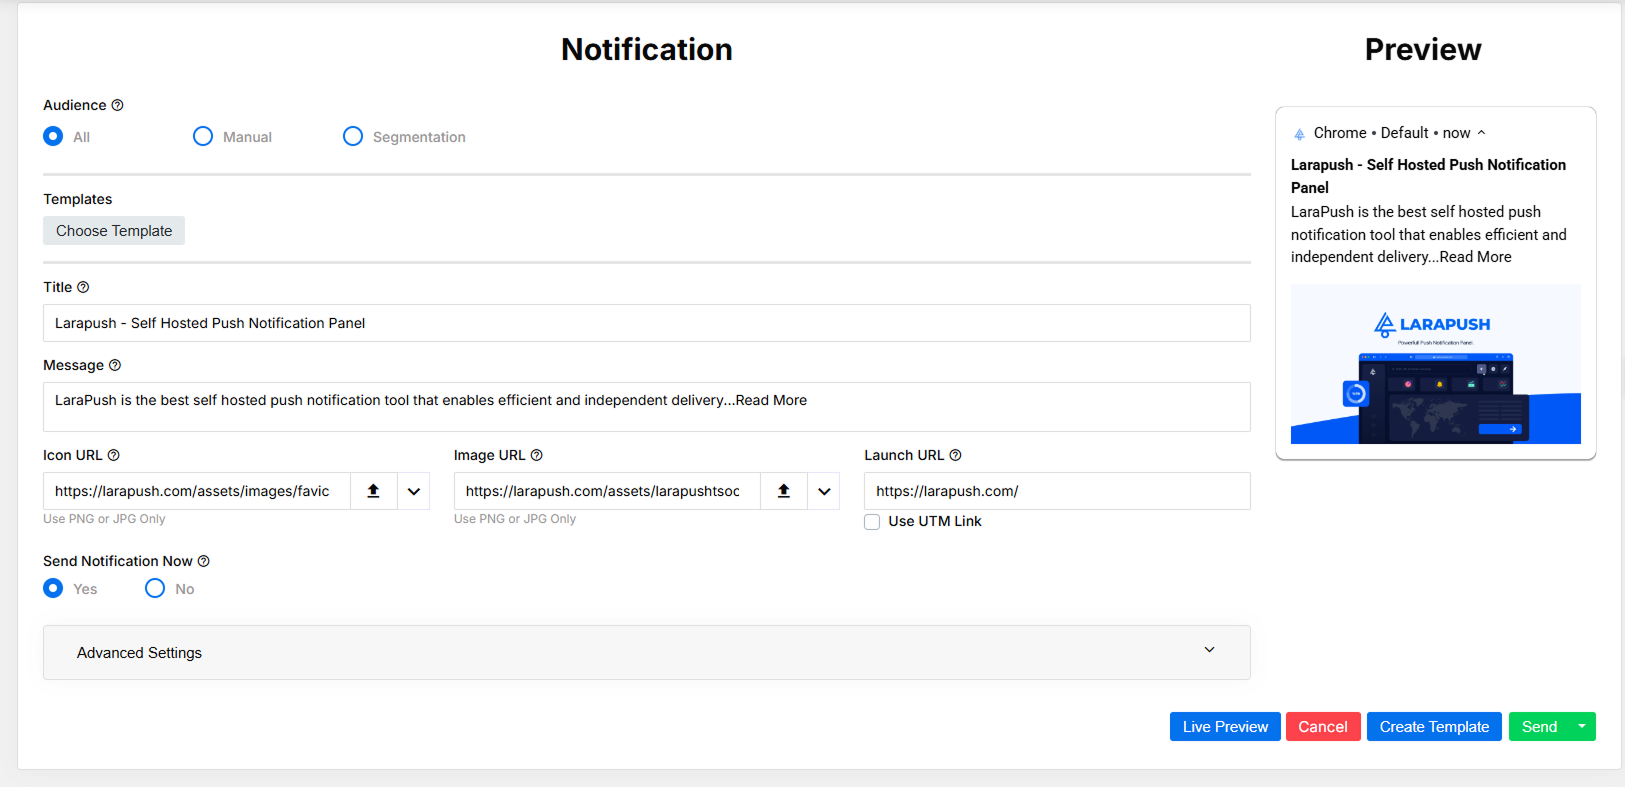Click the red Cancel button
This screenshot has width=1625, height=787.
point(1323,727)
